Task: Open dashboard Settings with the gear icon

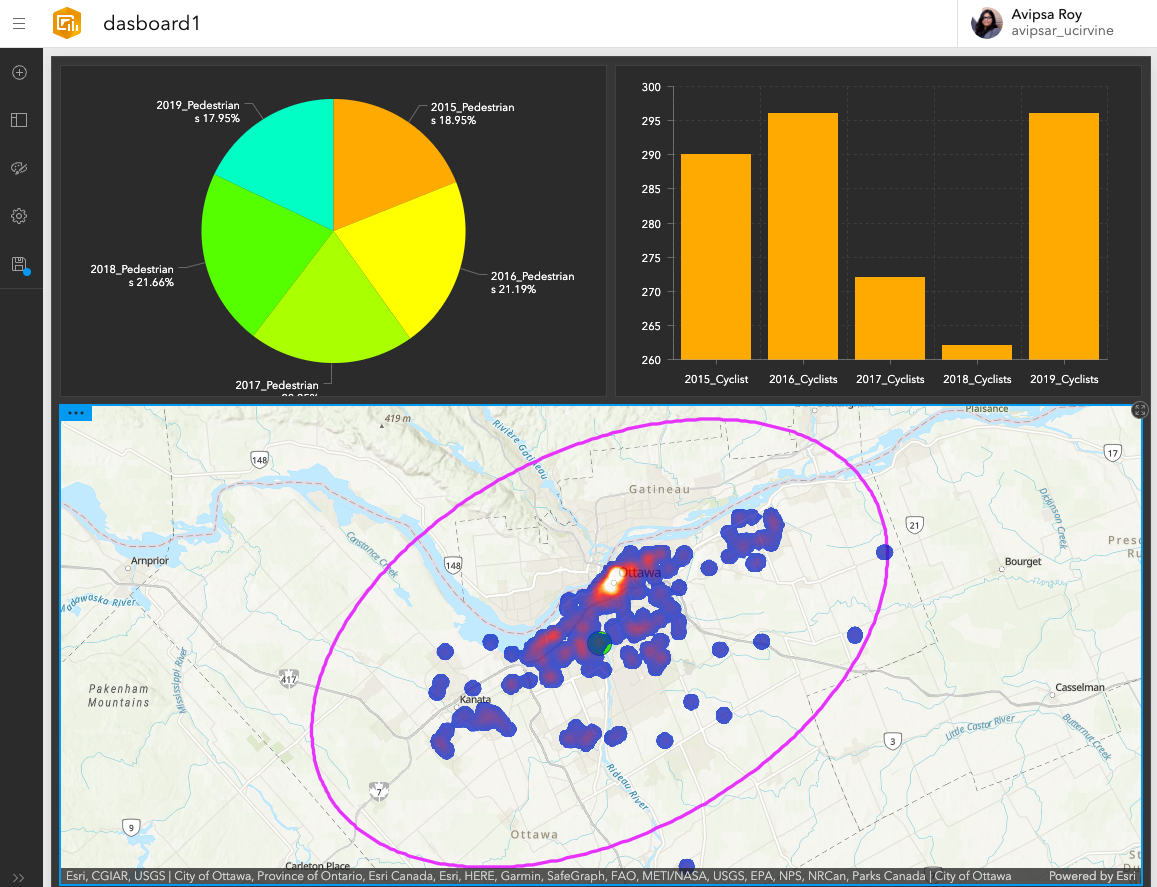Action: 19,215
